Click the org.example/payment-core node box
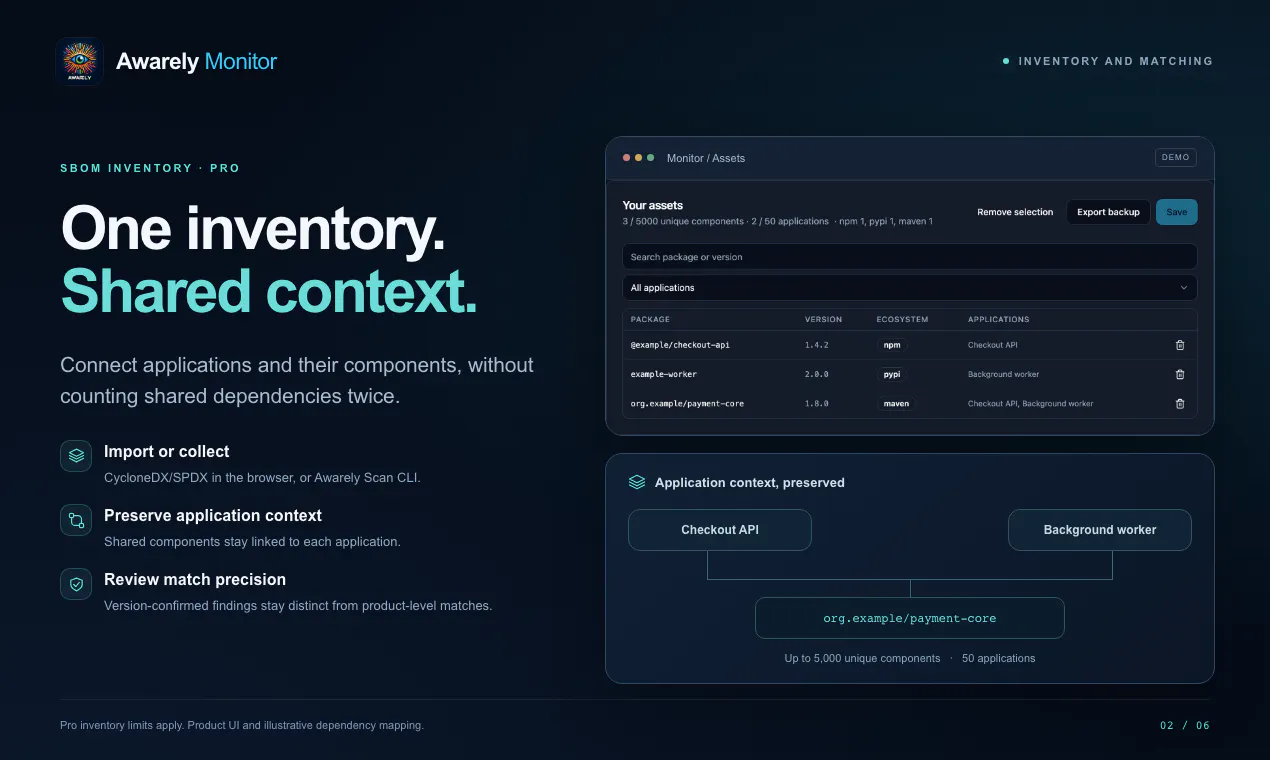 coord(910,618)
